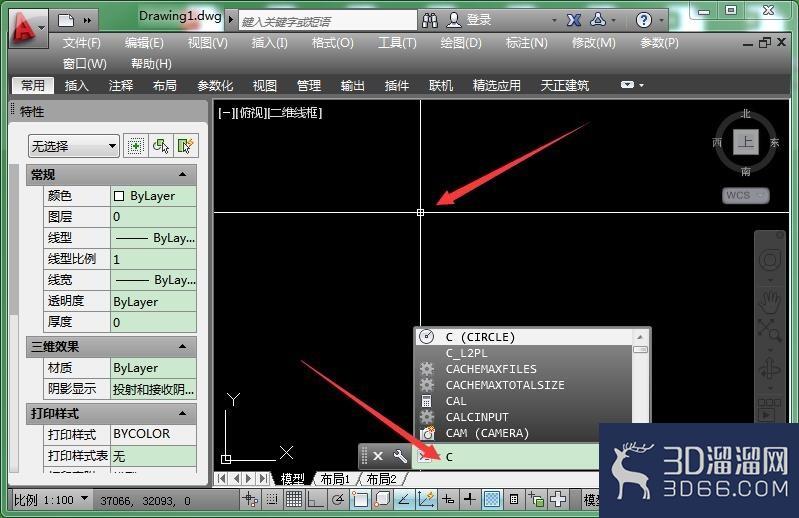
Task: Toggle Grid Display in status bar
Action: point(294,500)
